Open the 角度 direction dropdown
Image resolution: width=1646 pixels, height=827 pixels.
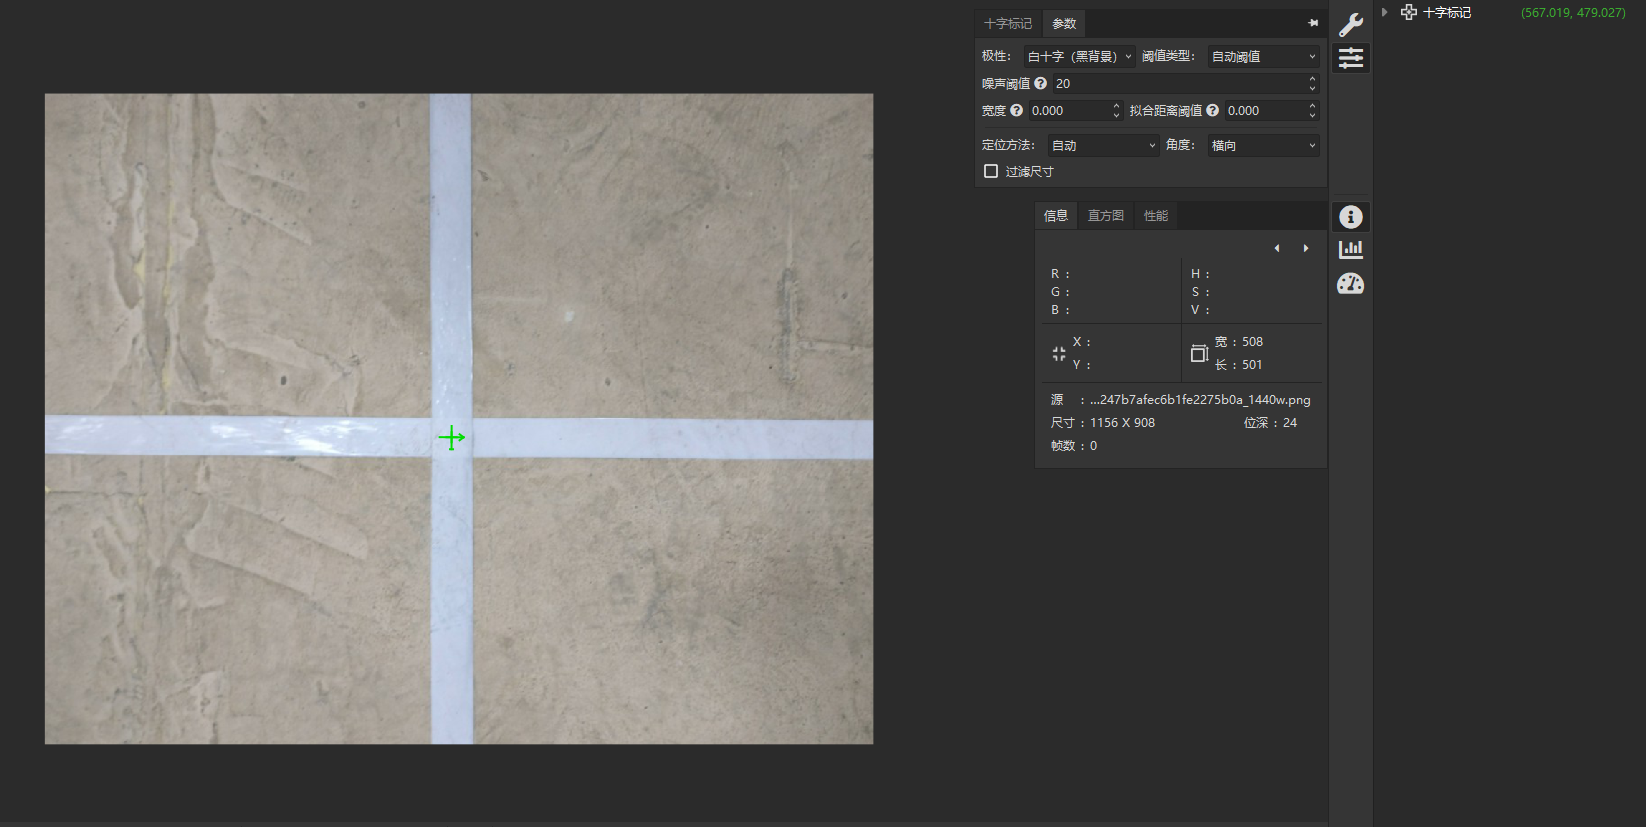click(x=1263, y=146)
